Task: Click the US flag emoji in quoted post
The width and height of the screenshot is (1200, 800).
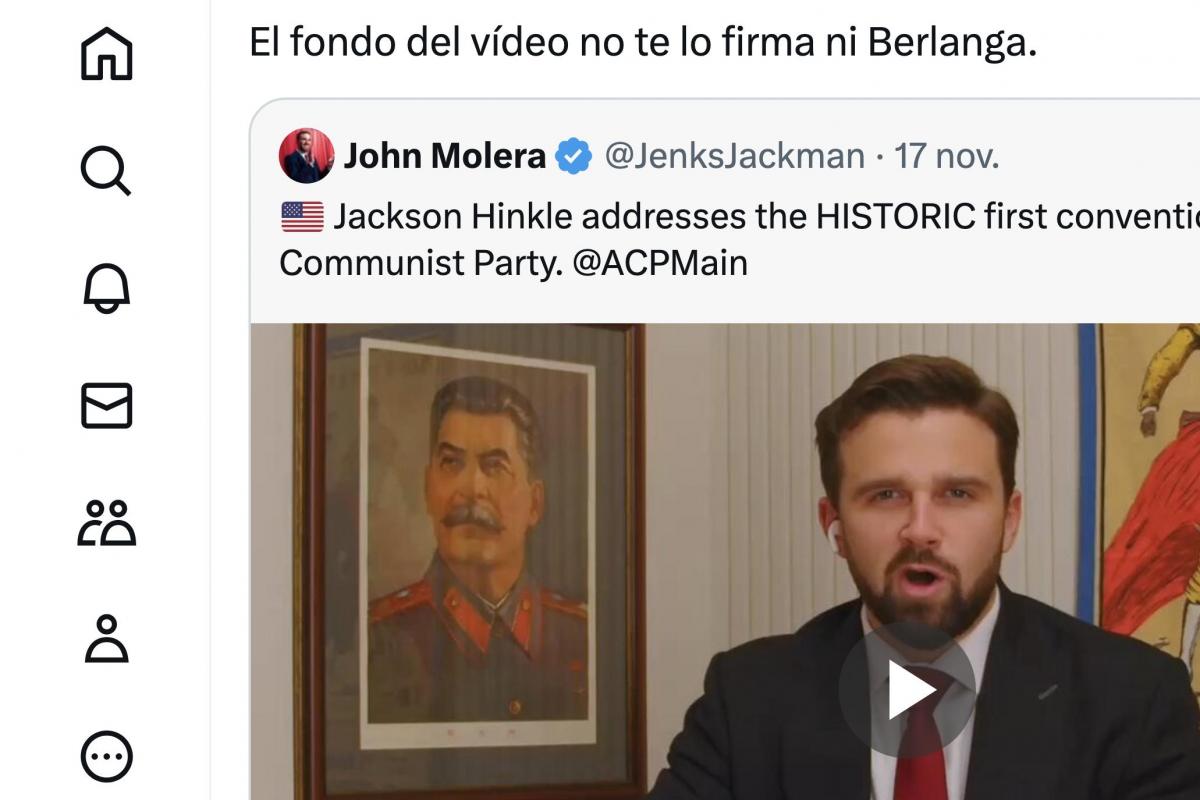Action: tap(302, 216)
